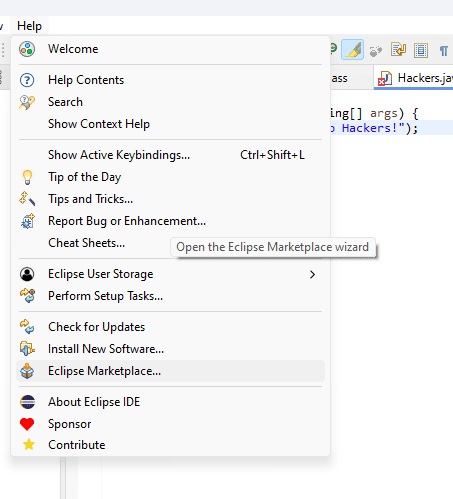
Task: Click the Tips and Tricks wand icon
Action: tap(27, 199)
